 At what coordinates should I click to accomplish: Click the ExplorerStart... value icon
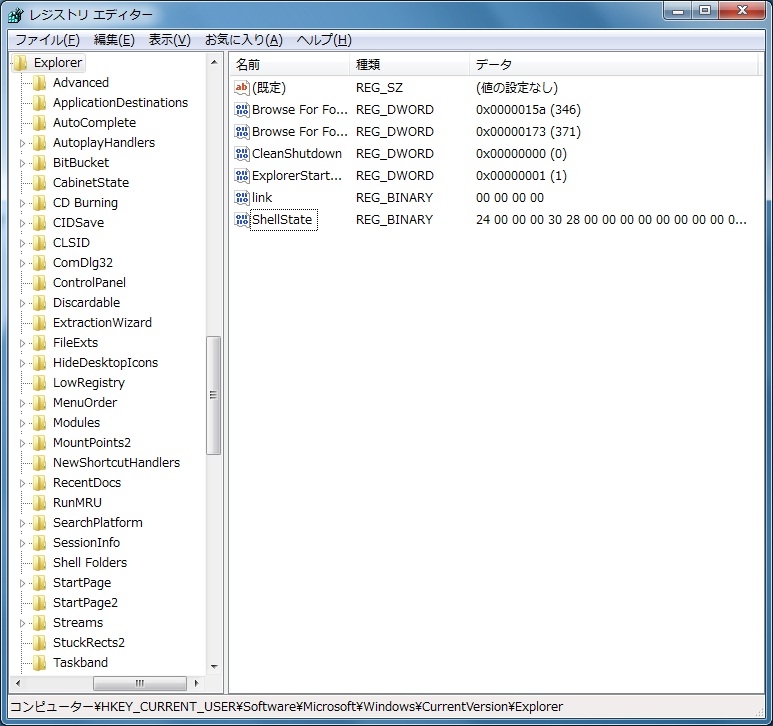click(x=242, y=175)
